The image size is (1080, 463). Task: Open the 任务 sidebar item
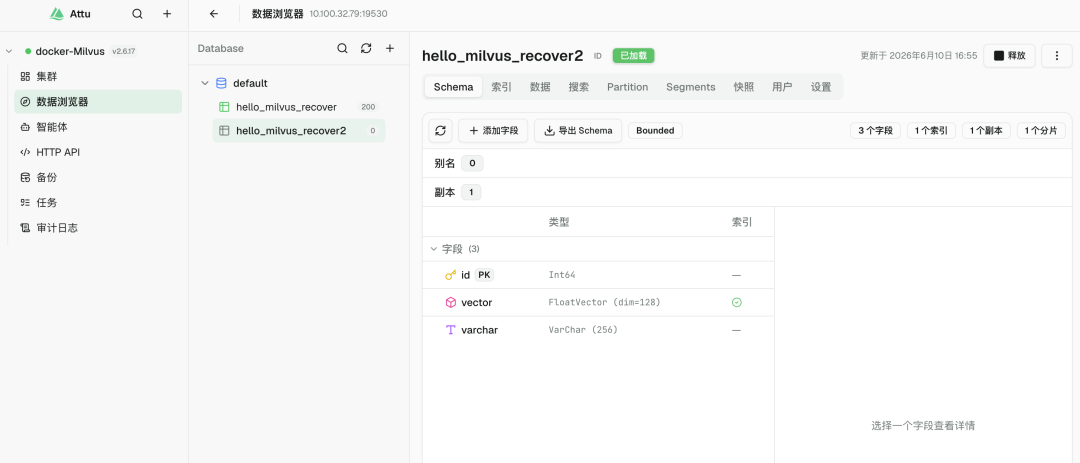(x=98, y=203)
